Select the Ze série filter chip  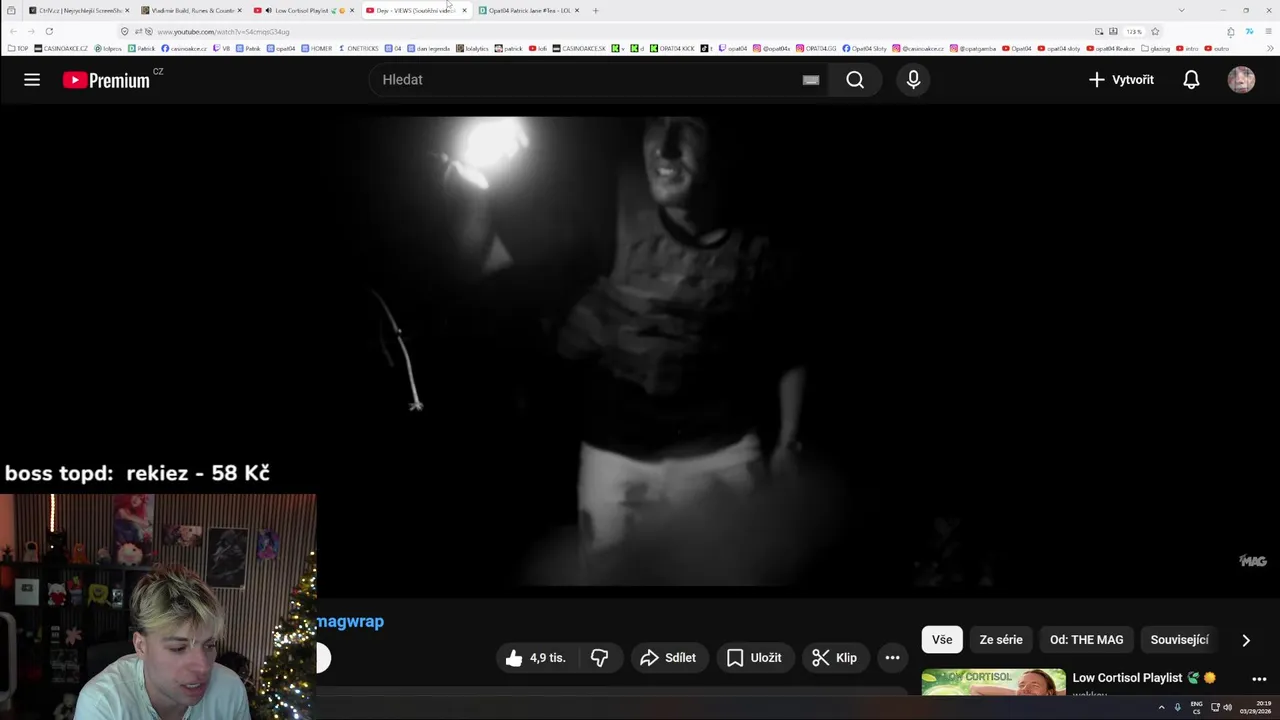click(x=1001, y=640)
